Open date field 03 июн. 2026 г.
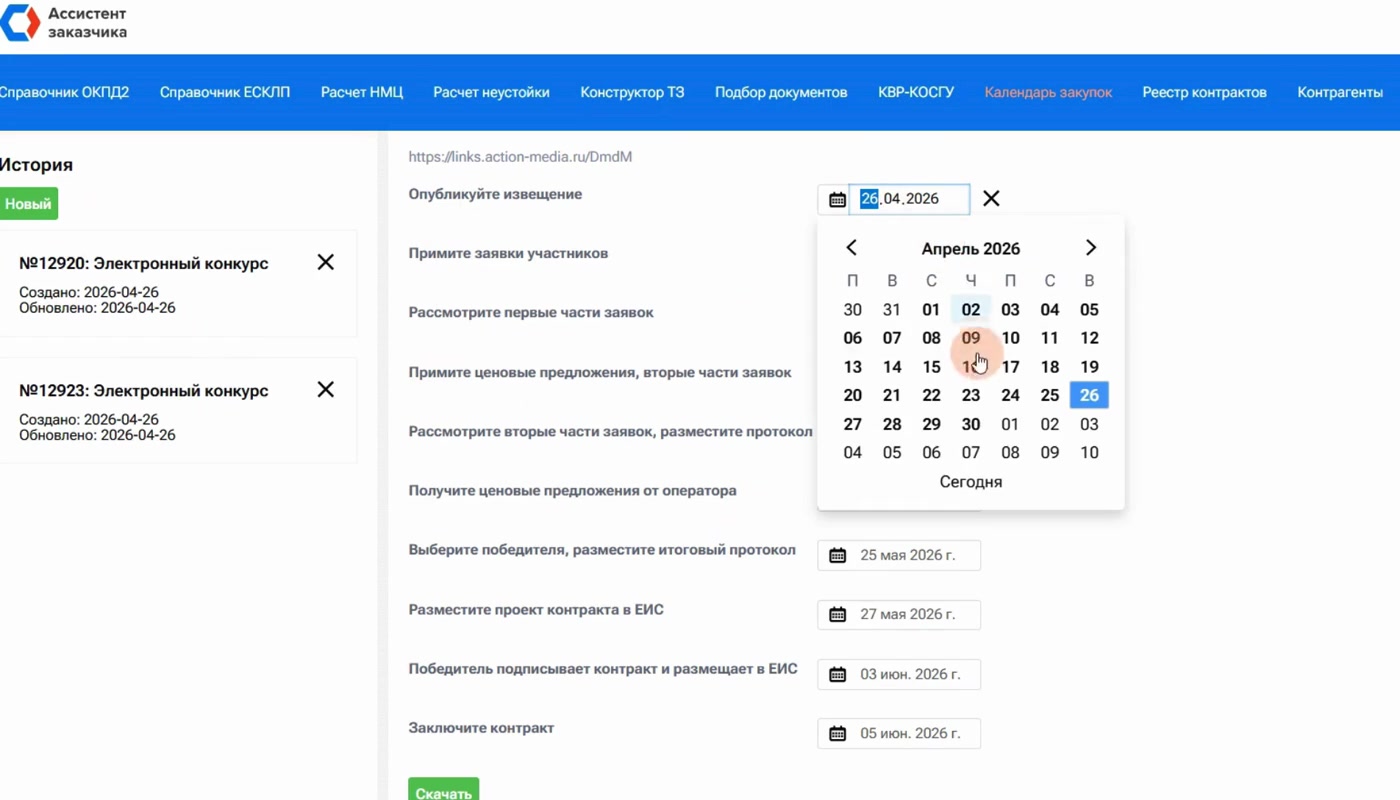The width and height of the screenshot is (1400, 800). tap(899, 674)
